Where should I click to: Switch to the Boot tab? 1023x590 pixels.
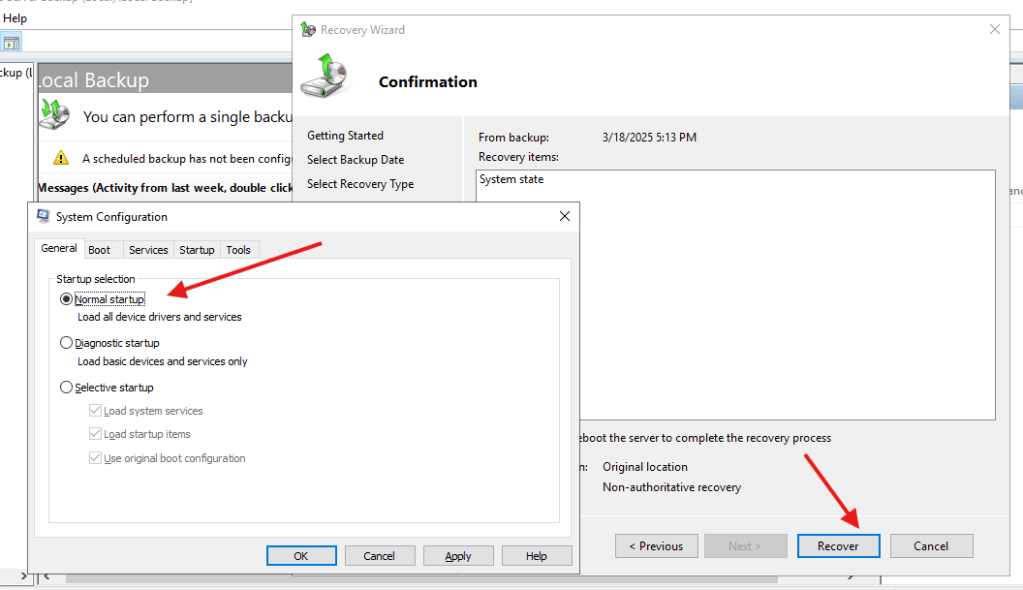pyautogui.click(x=99, y=250)
